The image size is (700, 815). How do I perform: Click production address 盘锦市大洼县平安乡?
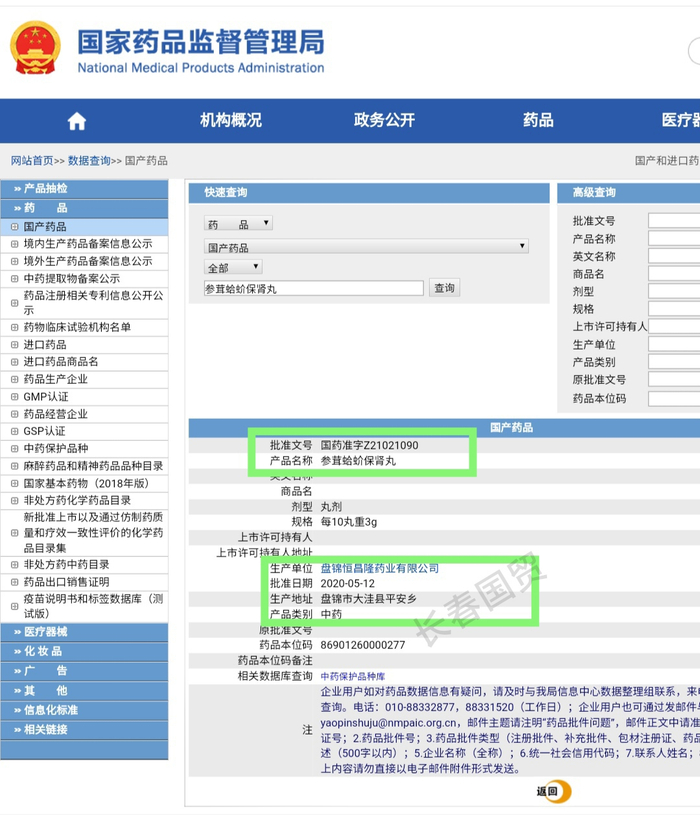[x=368, y=599]
